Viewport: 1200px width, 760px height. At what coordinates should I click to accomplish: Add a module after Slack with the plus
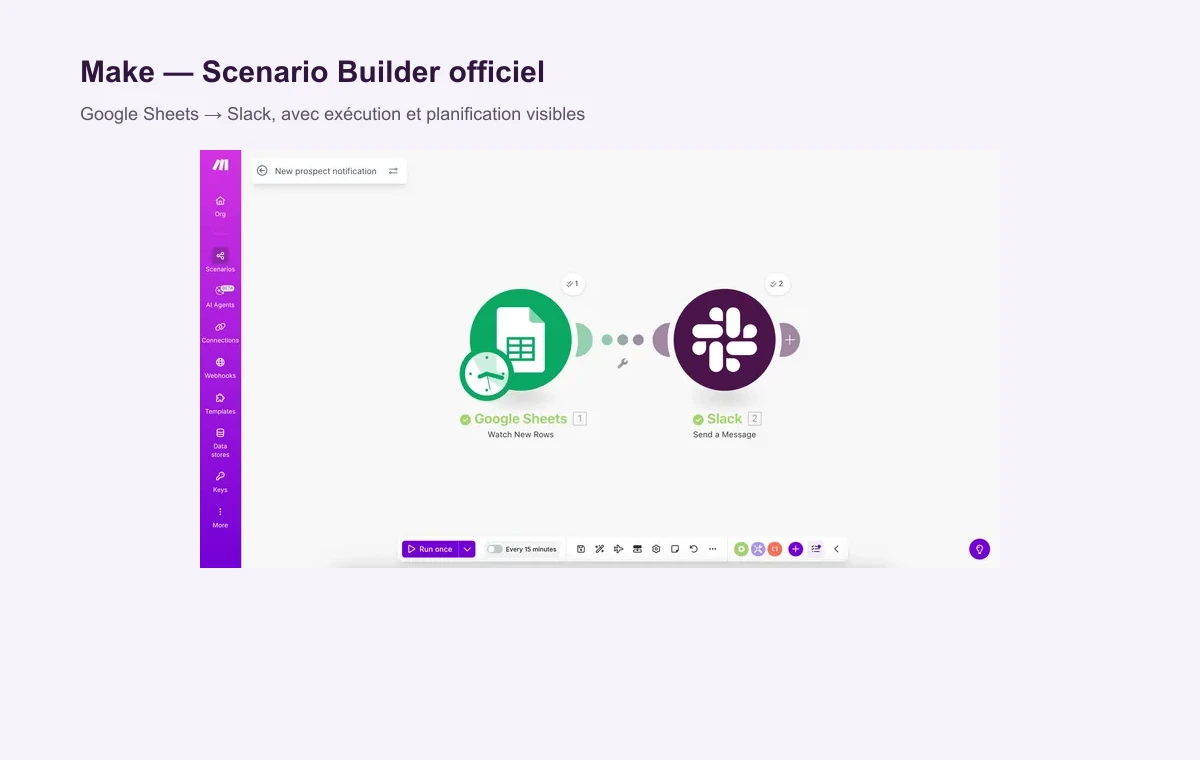tap(789, 340)
